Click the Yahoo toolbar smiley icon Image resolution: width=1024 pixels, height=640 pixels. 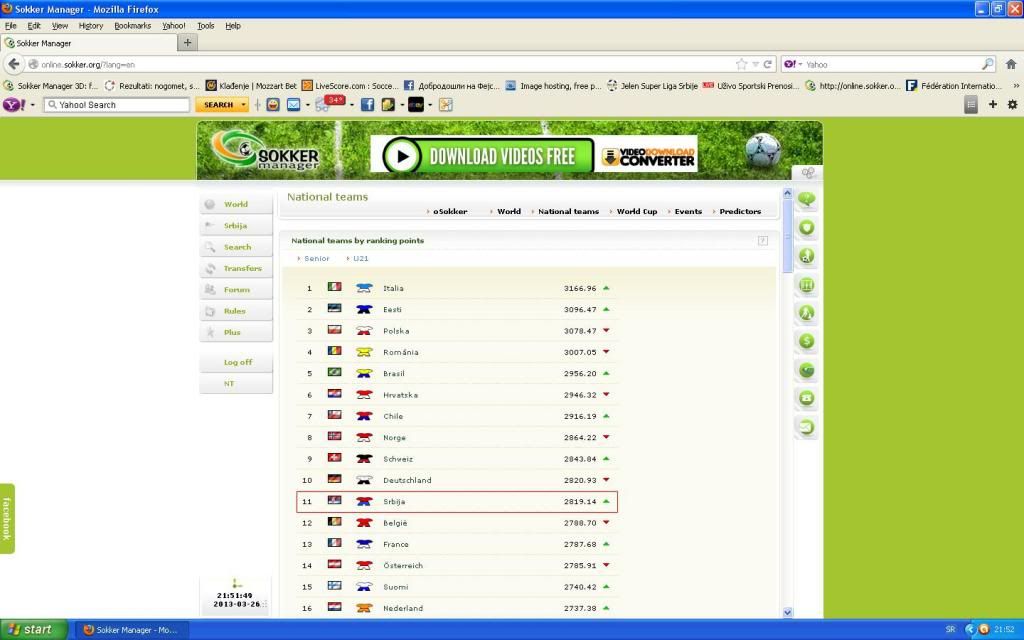point(273,104)
